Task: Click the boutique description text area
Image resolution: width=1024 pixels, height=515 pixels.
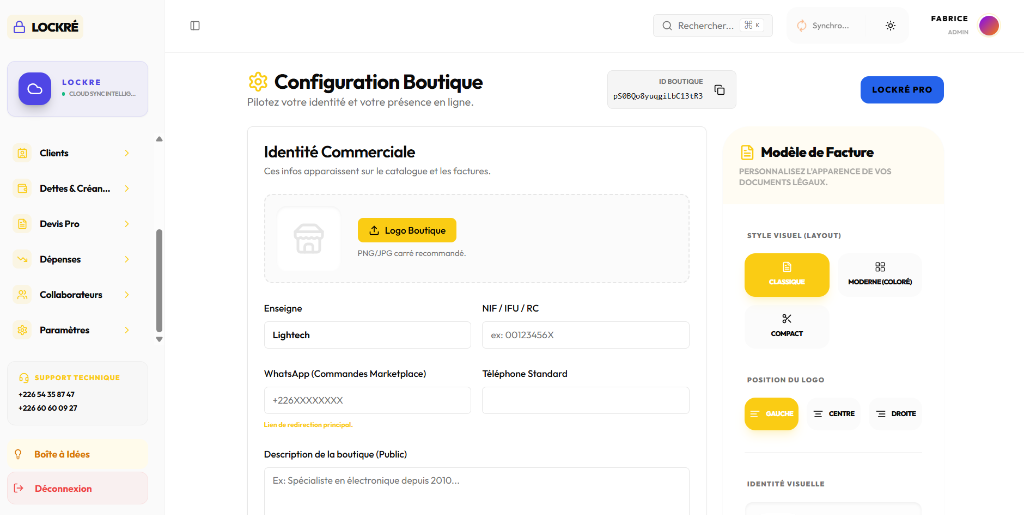Action: coord(477,491)
